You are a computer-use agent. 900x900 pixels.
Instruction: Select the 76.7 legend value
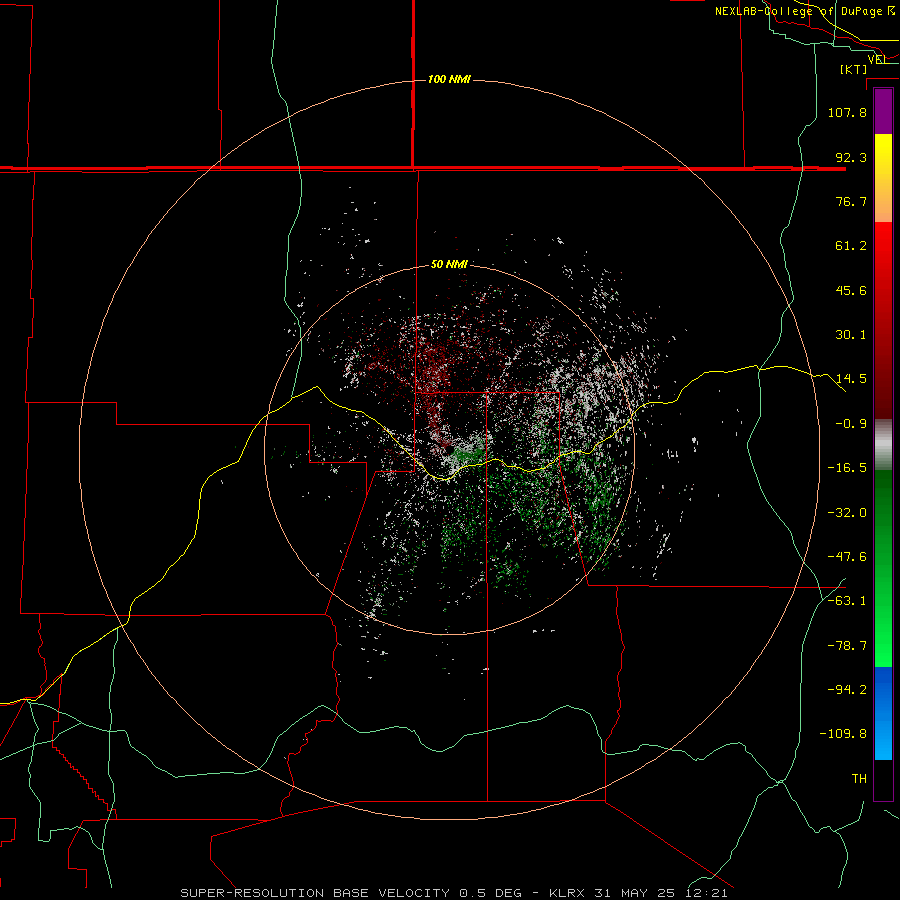coord(851,201)
